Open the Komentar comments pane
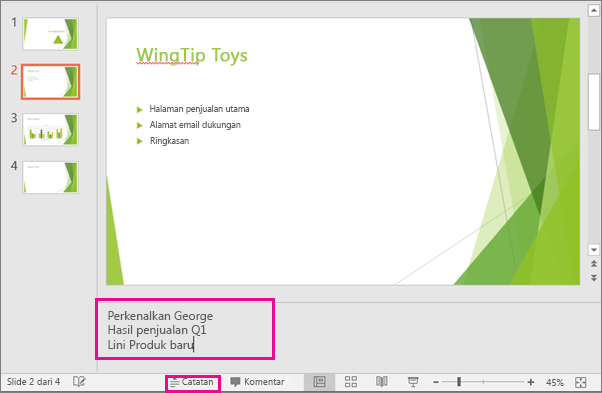This screenshot has height=393, width=602. coord(257,382)
